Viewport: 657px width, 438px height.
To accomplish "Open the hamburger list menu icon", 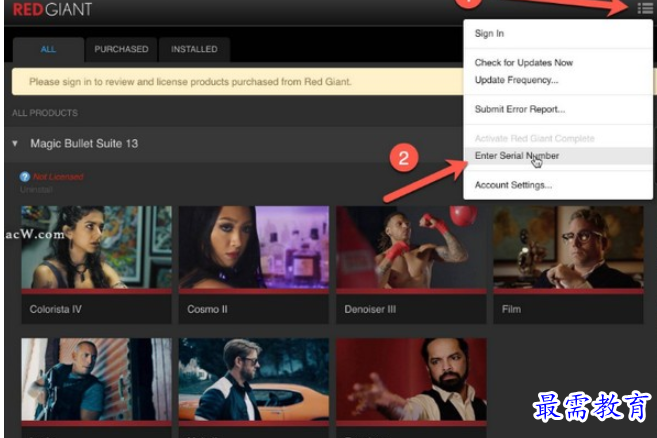I will (645, 8).
